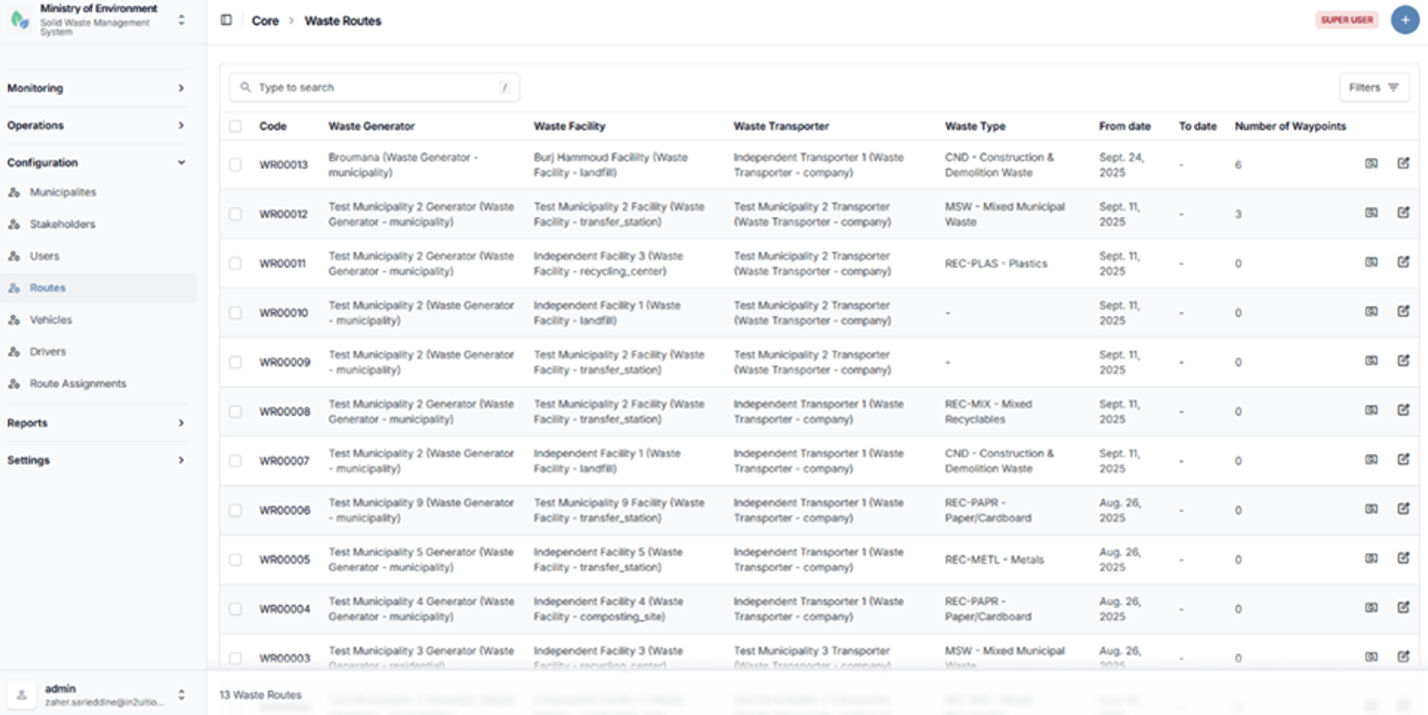The width and height of the screenshot is (1428, 715).
Task: Sort by the Code column header
Action: pyautogui.click(x=273, y=127)
